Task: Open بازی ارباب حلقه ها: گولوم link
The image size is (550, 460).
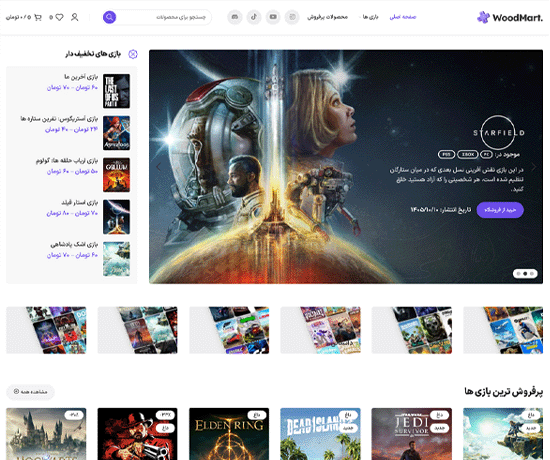Action: [x=67, y=161]
